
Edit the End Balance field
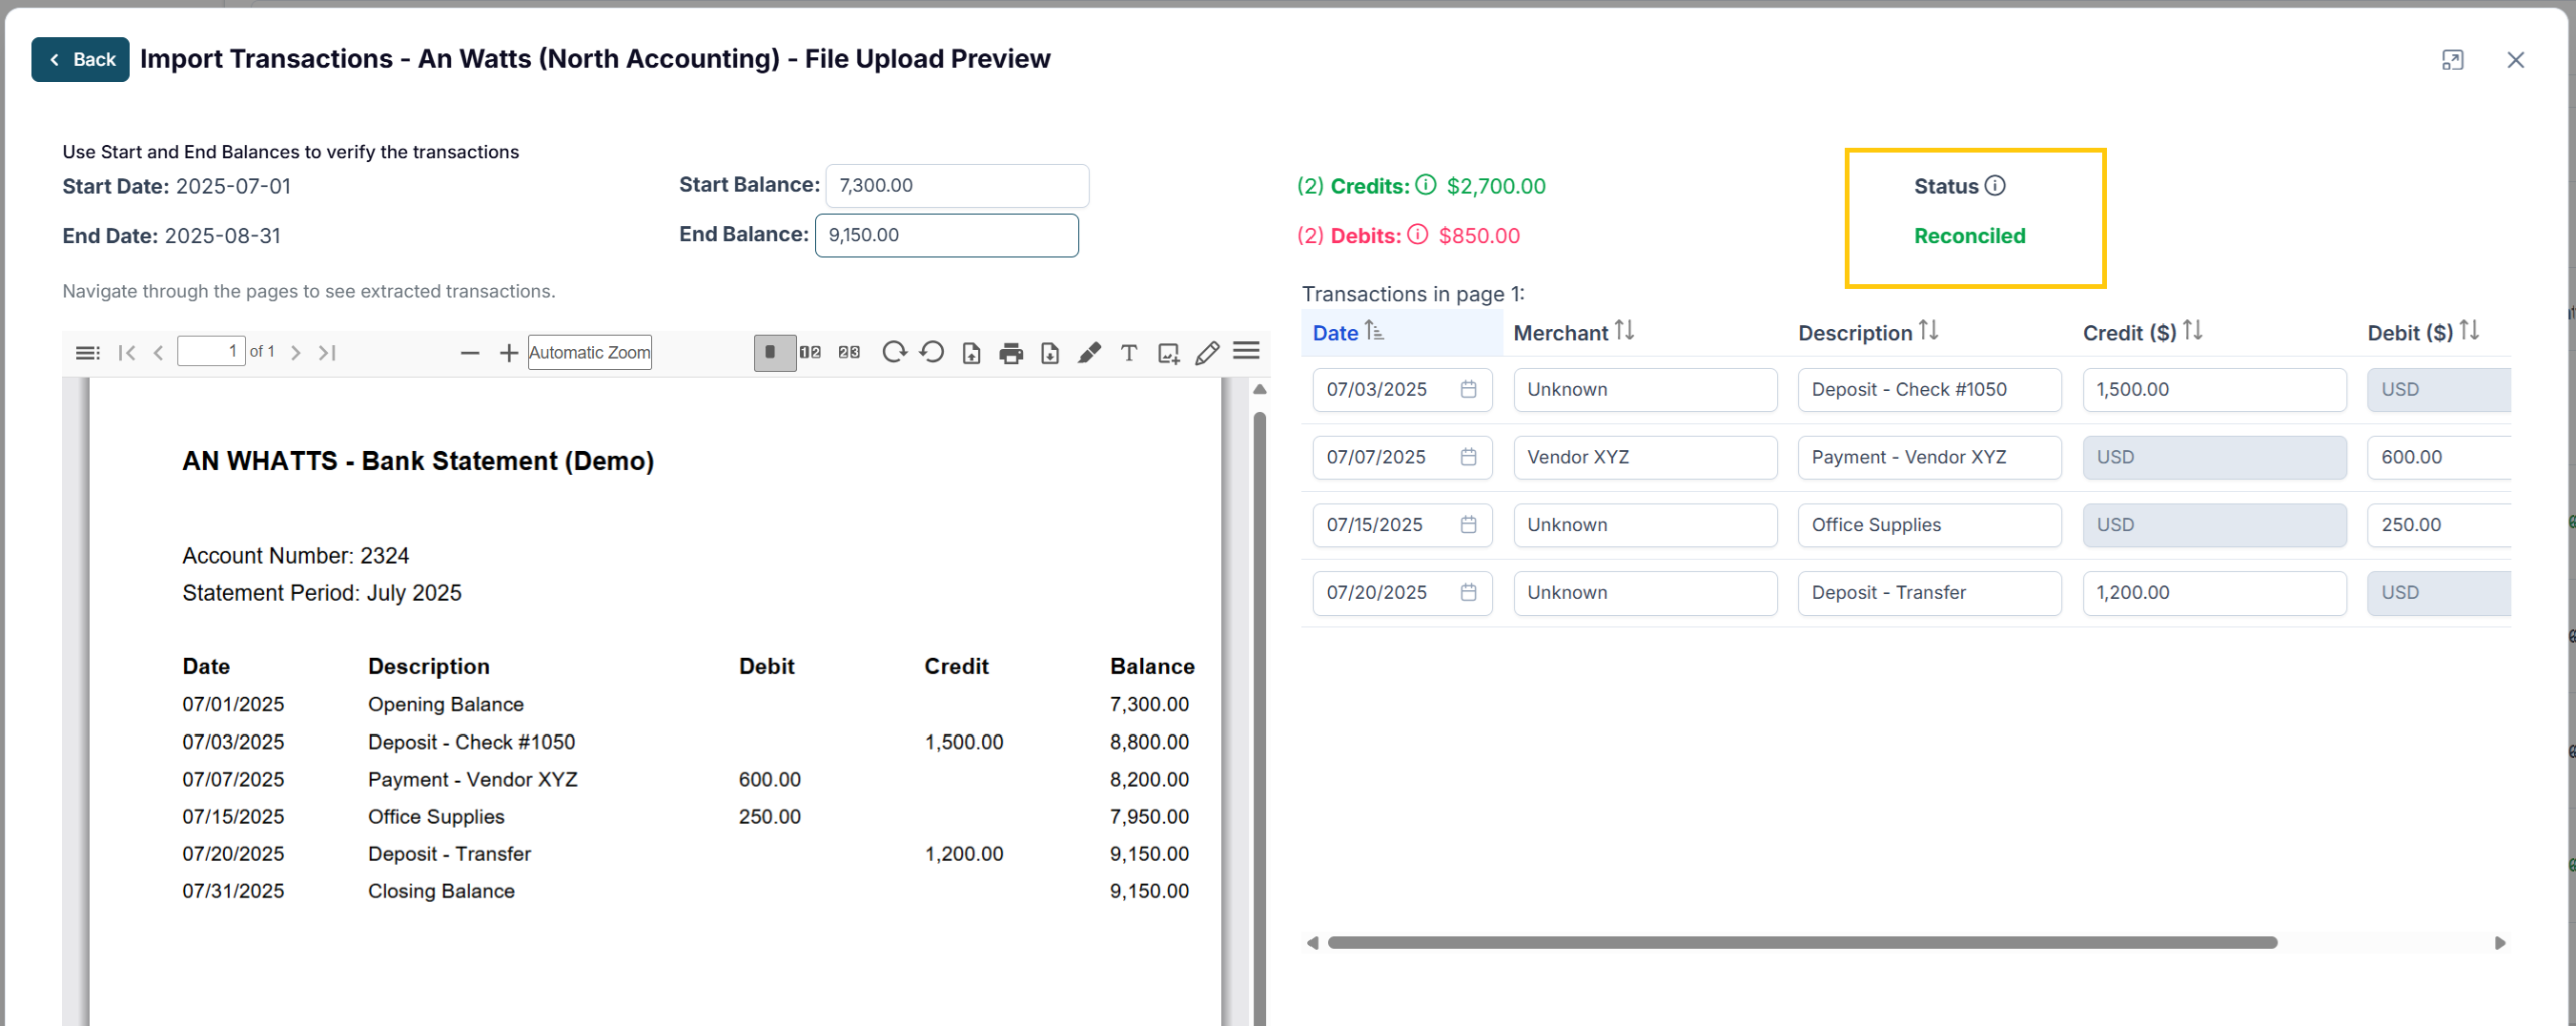click(x=946, y=236)
